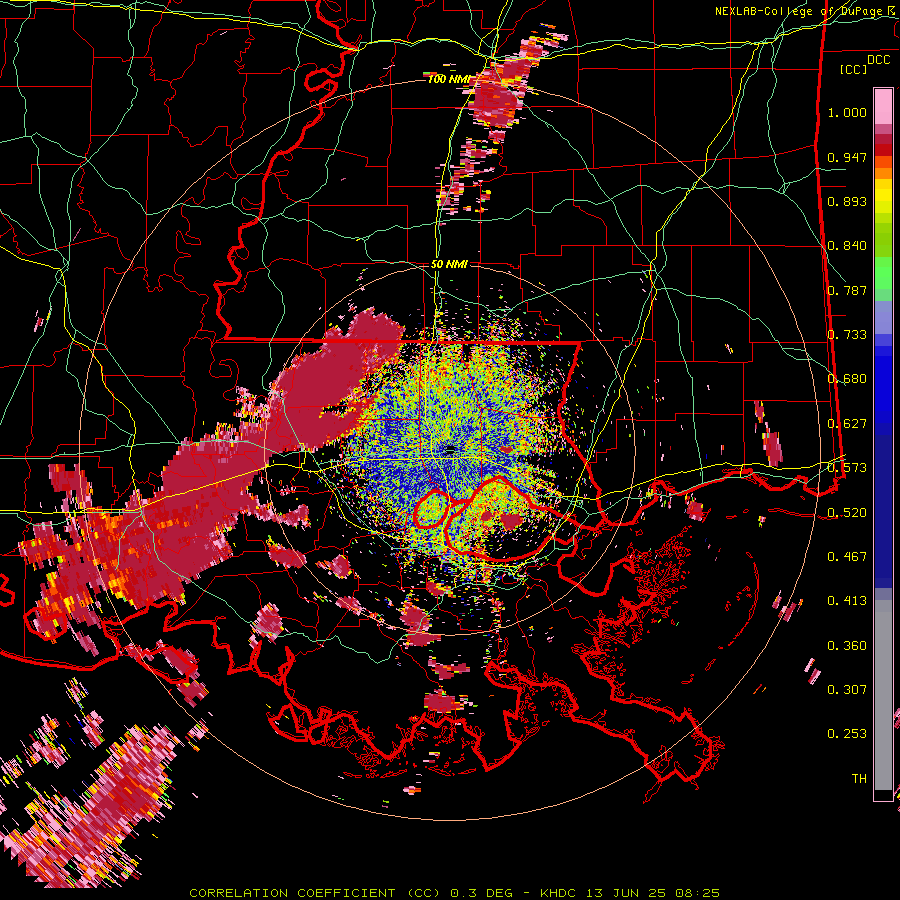900x900 pixels.
Task: Click the 50 NMI range ring label
Action: click(x=449, y=264)
